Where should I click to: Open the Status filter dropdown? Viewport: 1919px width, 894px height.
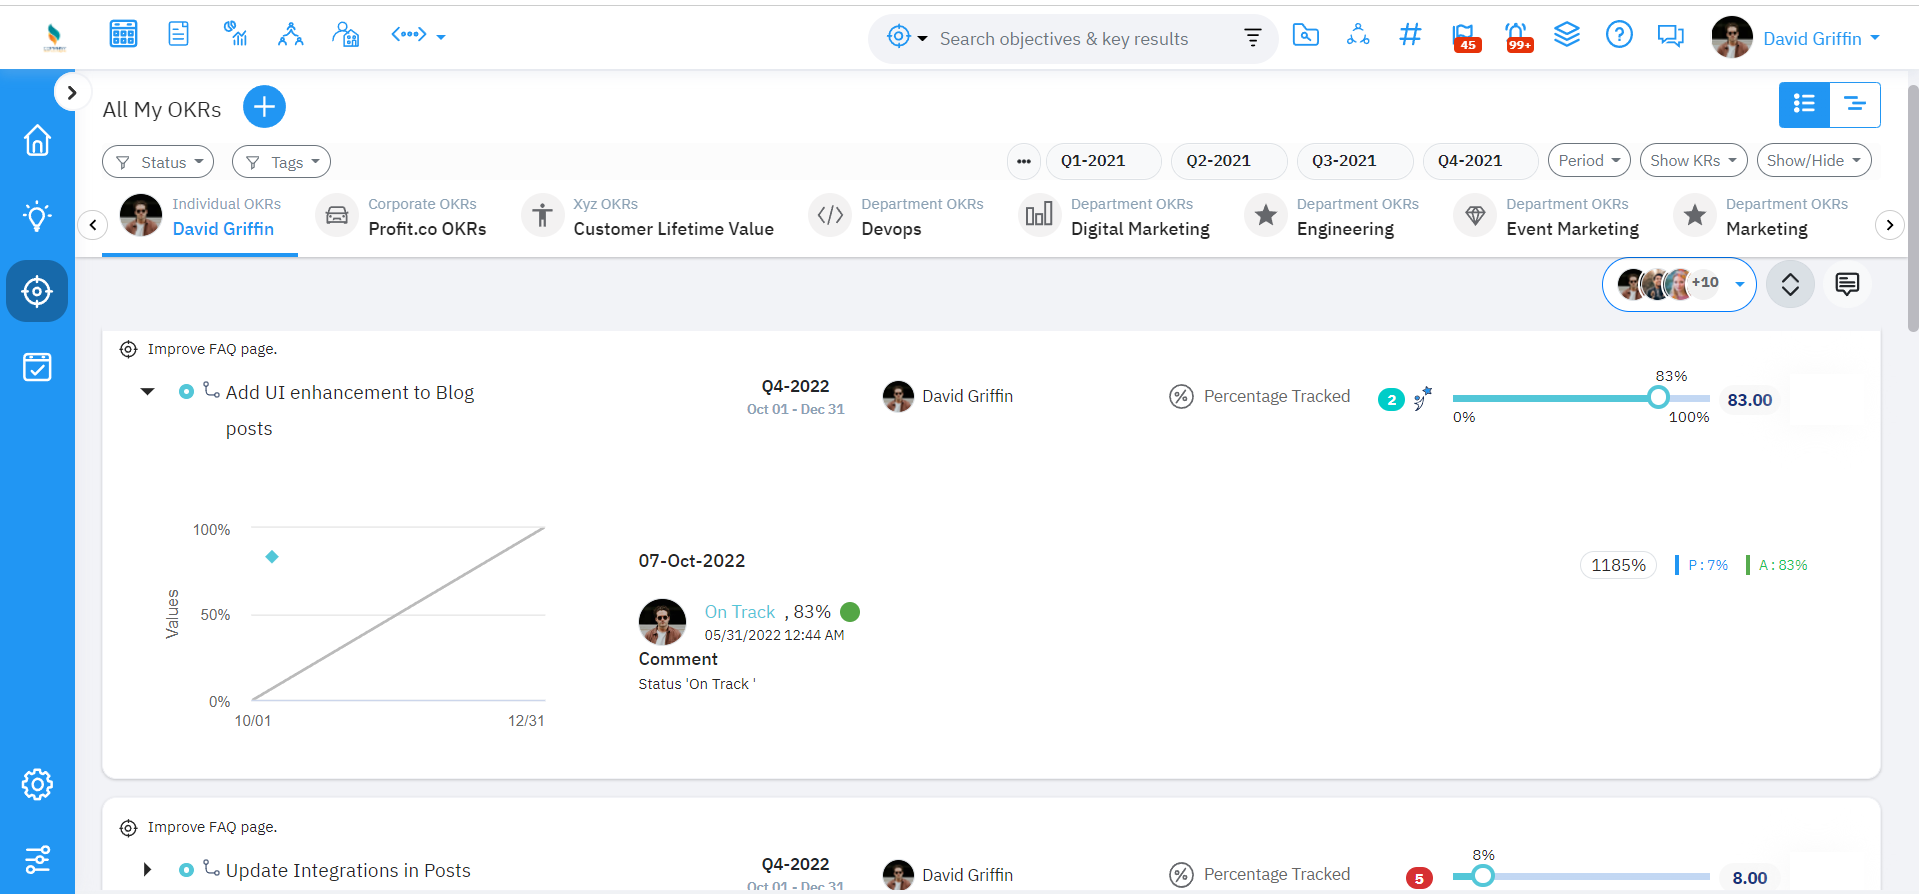158,162
